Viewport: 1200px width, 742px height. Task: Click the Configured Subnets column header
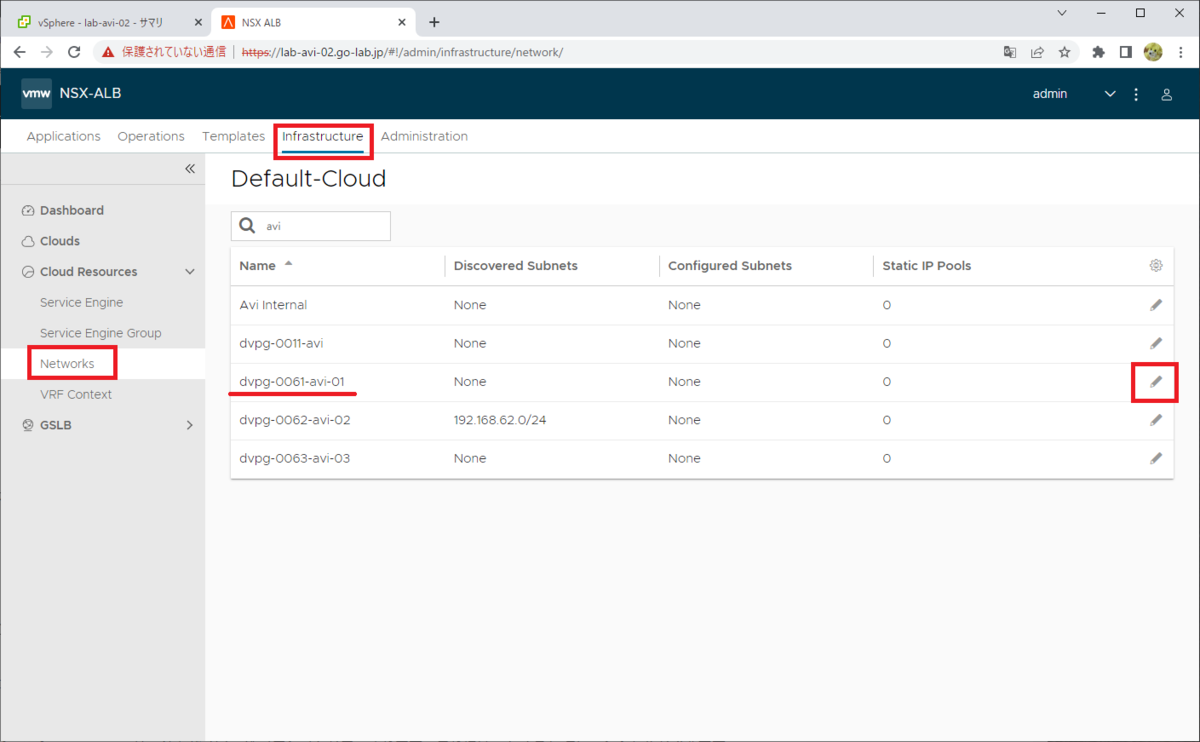click(730, 266)
